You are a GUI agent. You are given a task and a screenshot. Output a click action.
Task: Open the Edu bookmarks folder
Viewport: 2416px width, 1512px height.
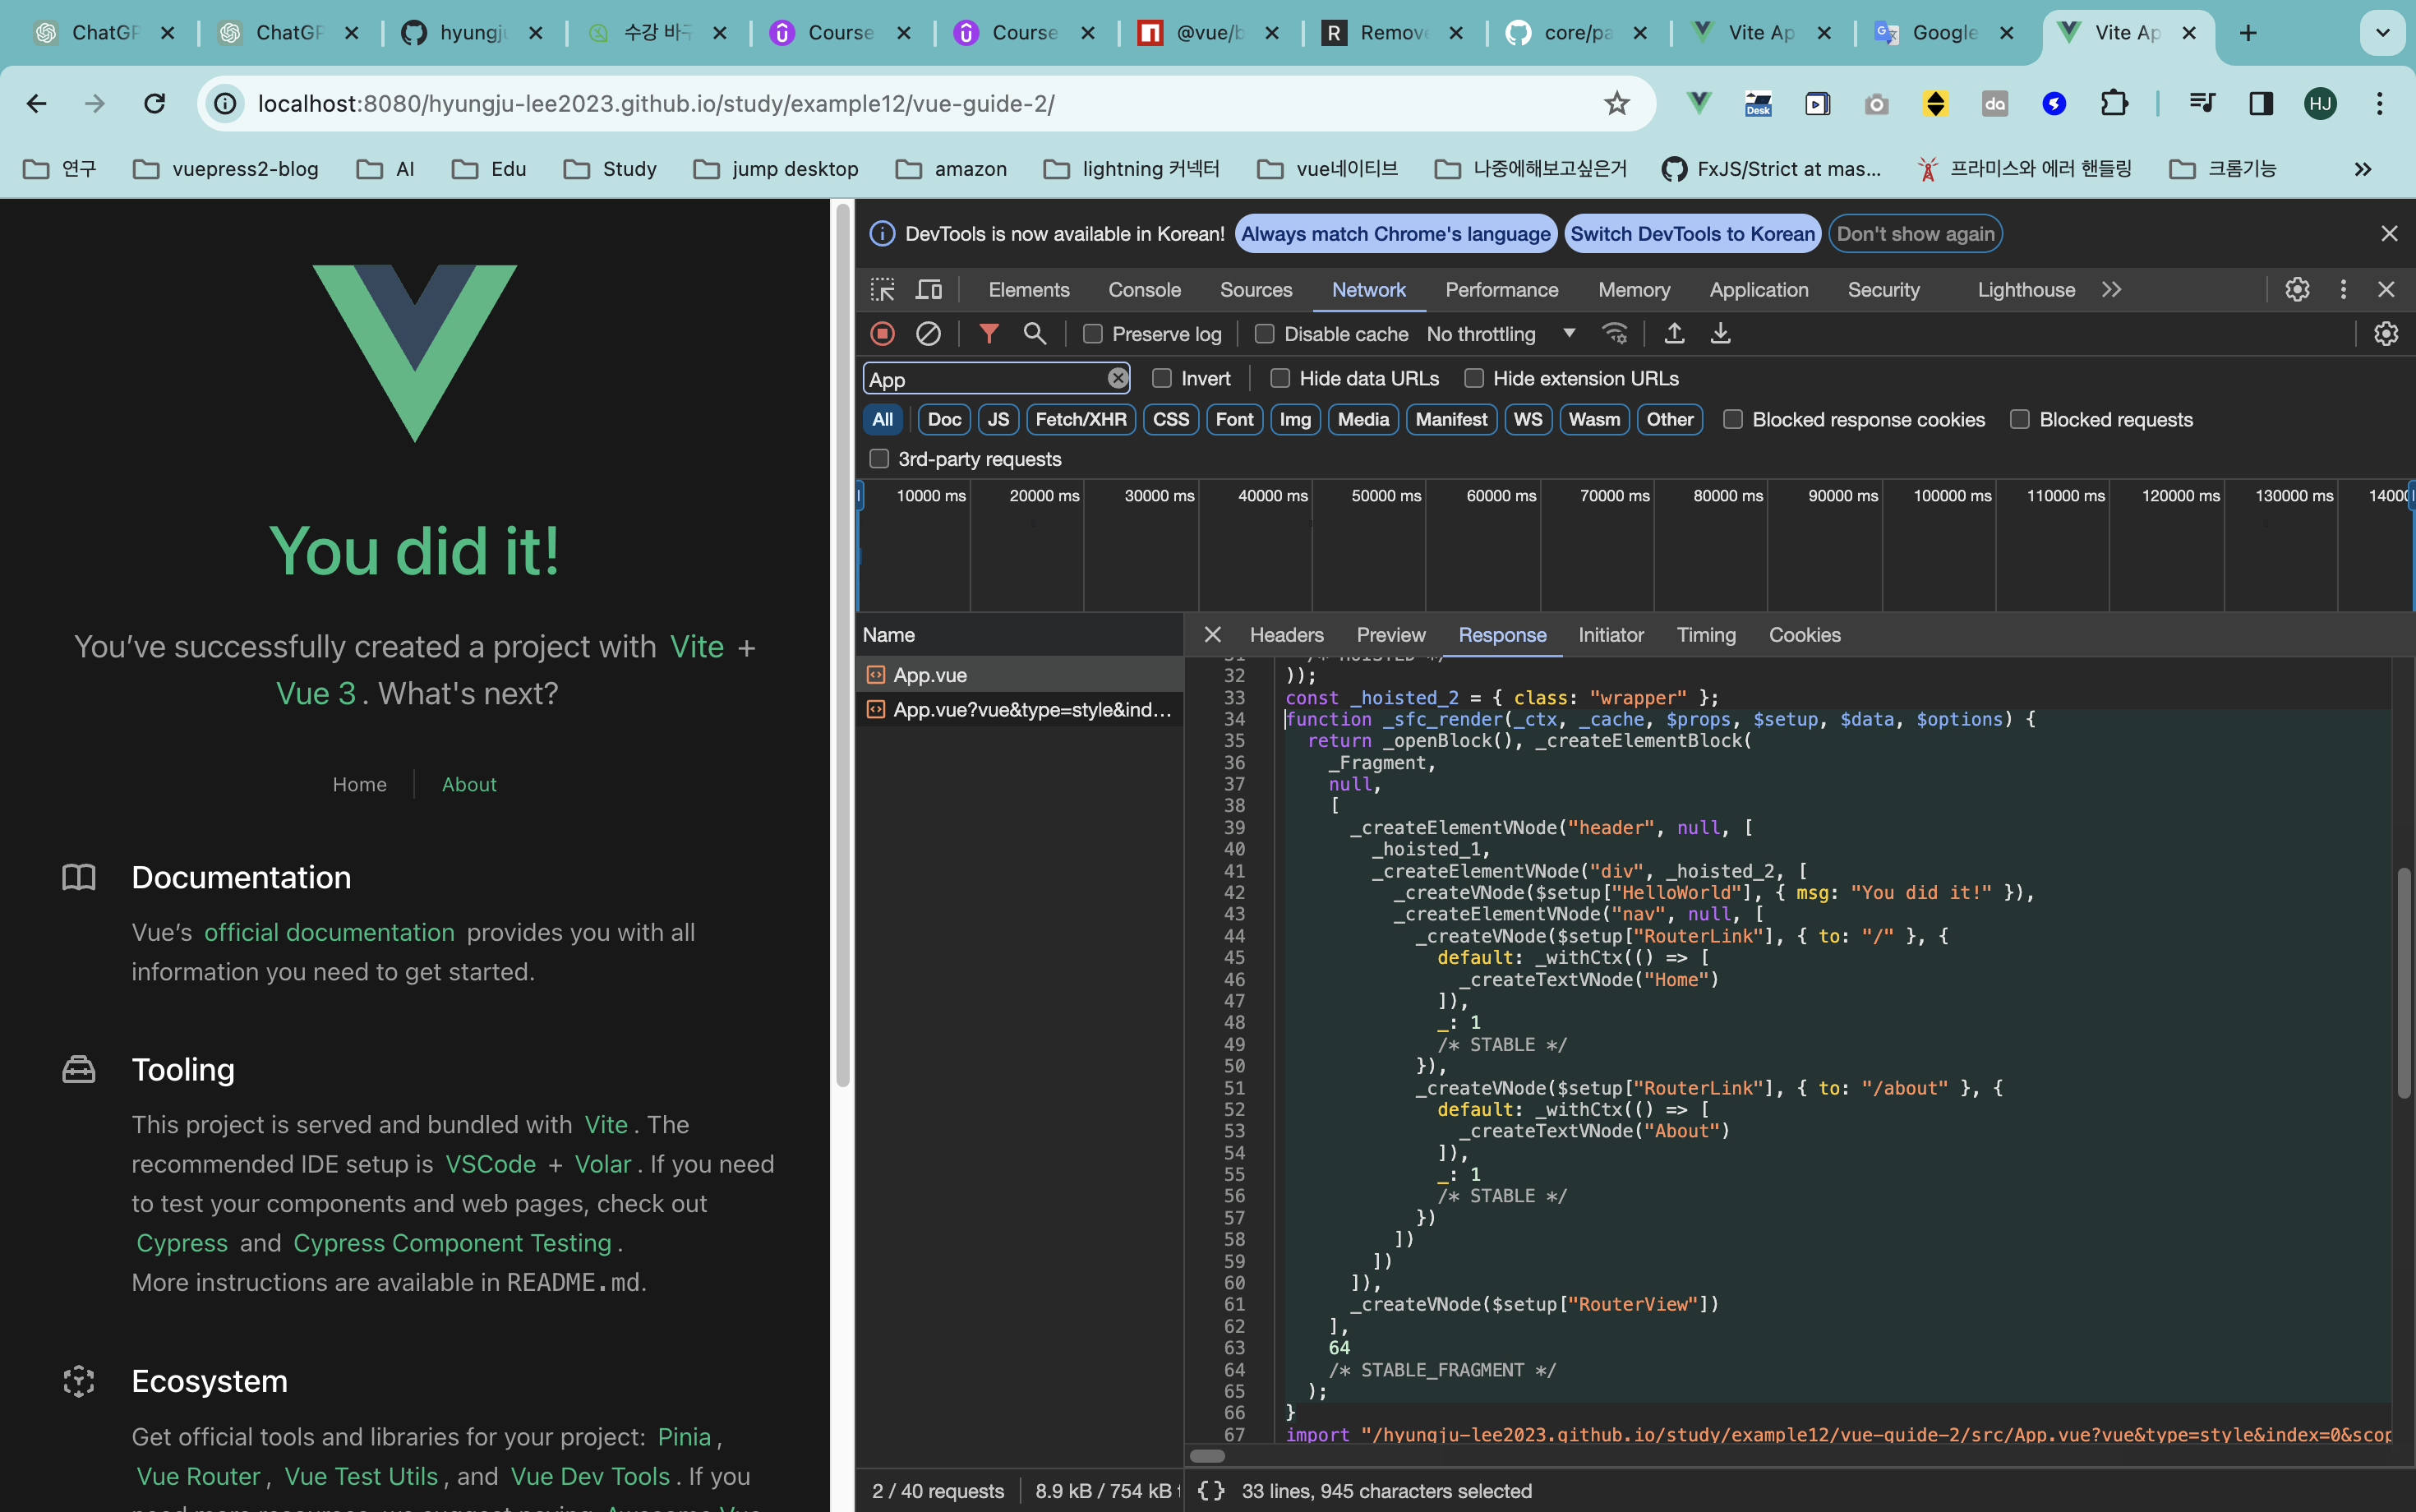[x=489, y=169]
